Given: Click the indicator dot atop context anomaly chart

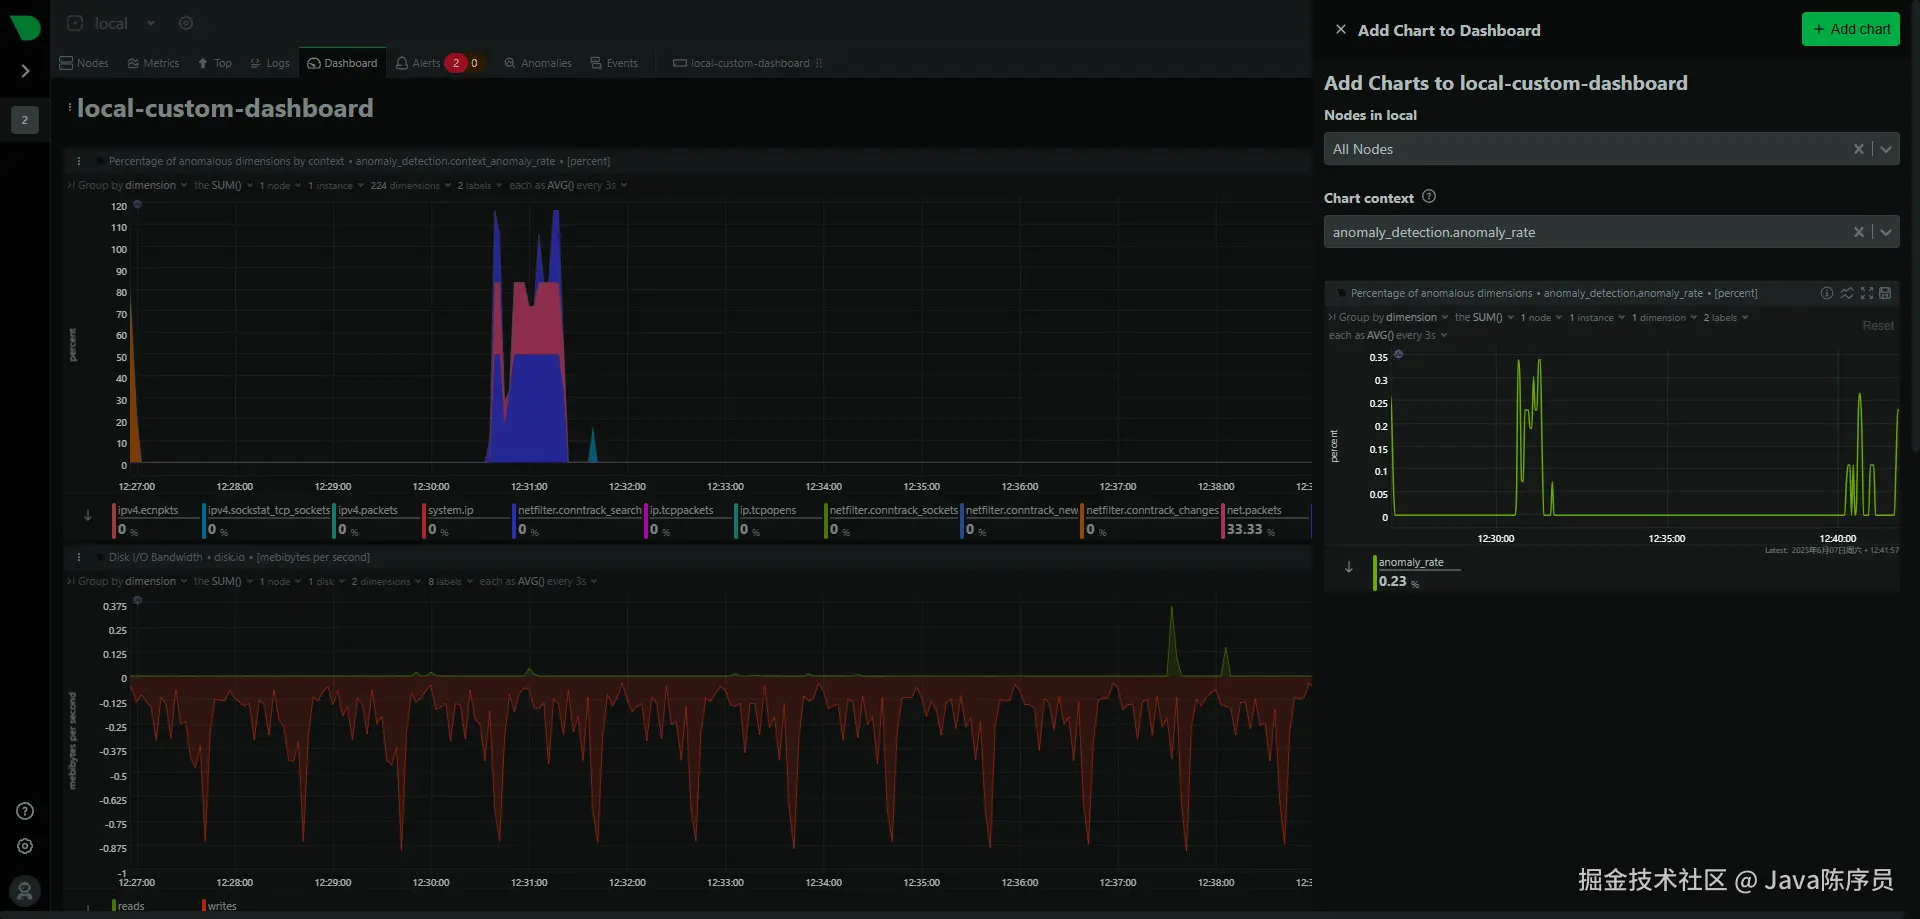Looking at the screenshot, I should pyautogui.click(x=137, y=204).
